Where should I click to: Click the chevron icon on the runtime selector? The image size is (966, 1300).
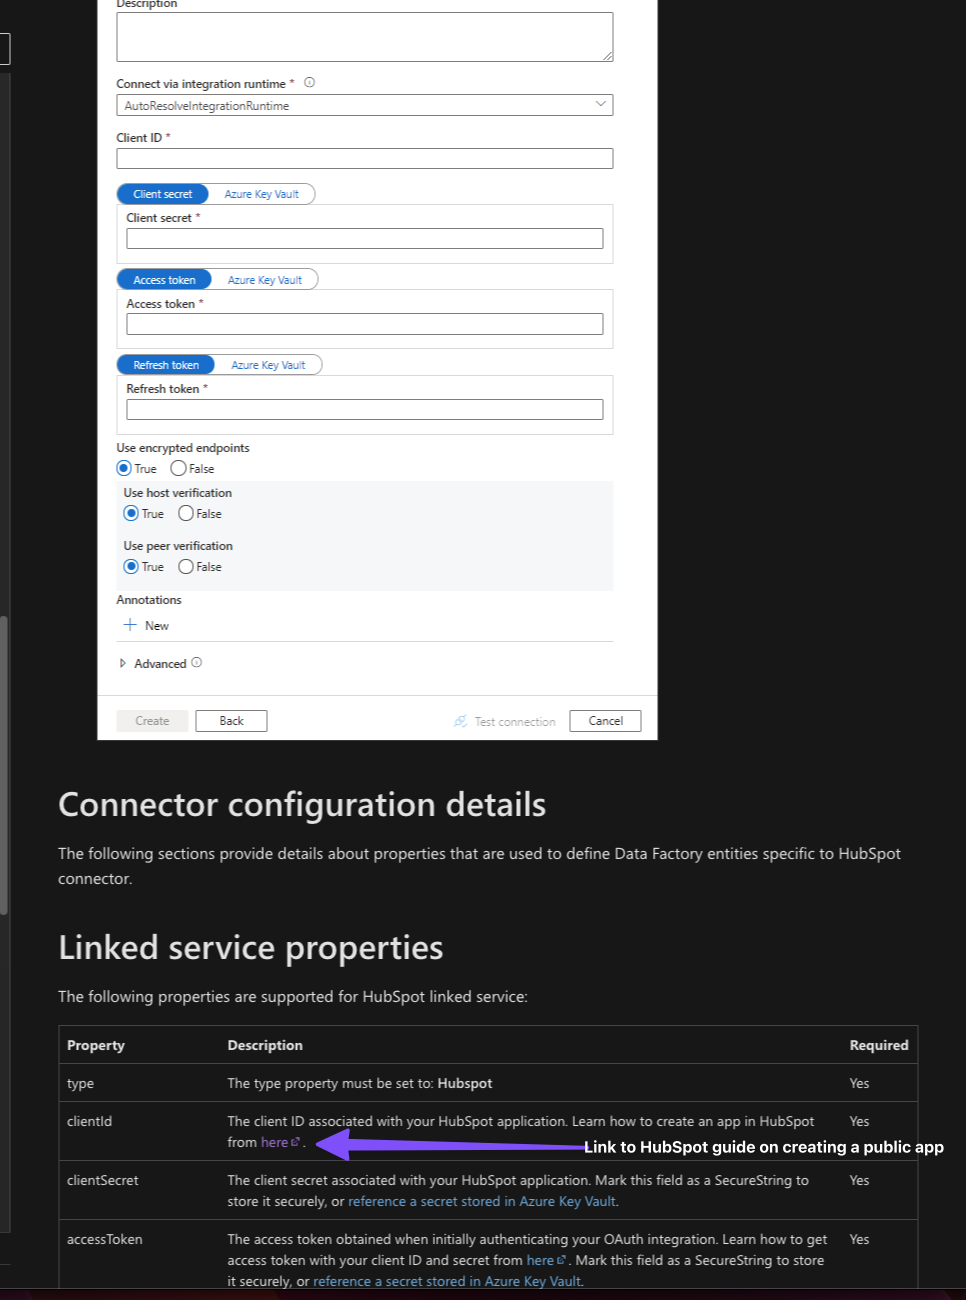[600, 104]
